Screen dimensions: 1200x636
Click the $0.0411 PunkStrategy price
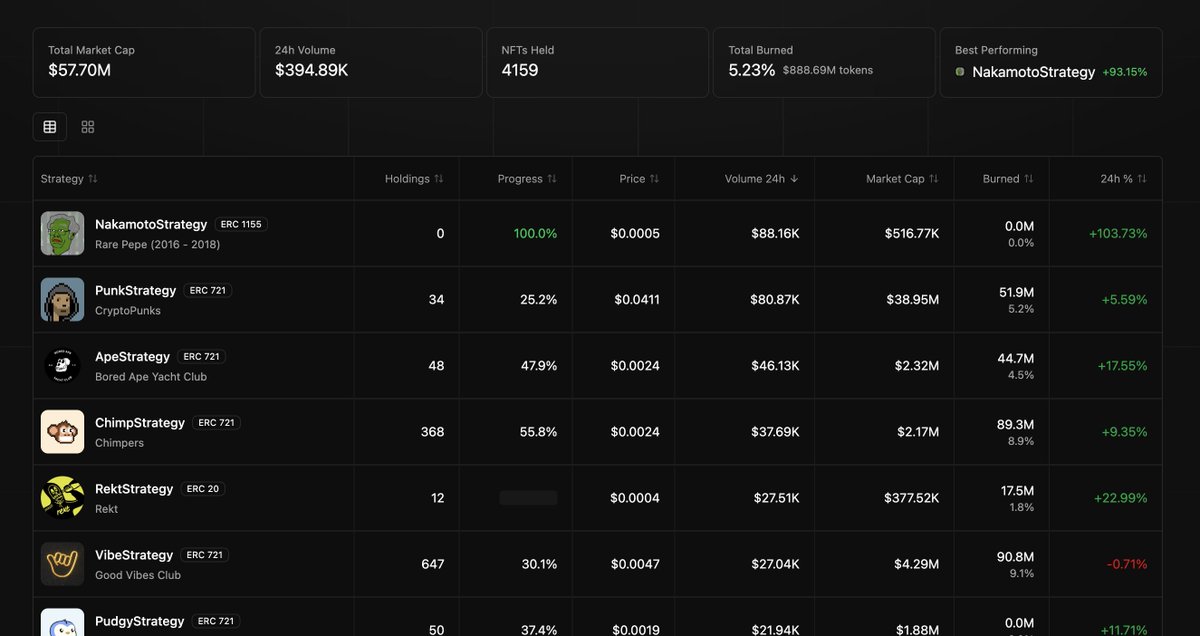[x=635, y=299]
